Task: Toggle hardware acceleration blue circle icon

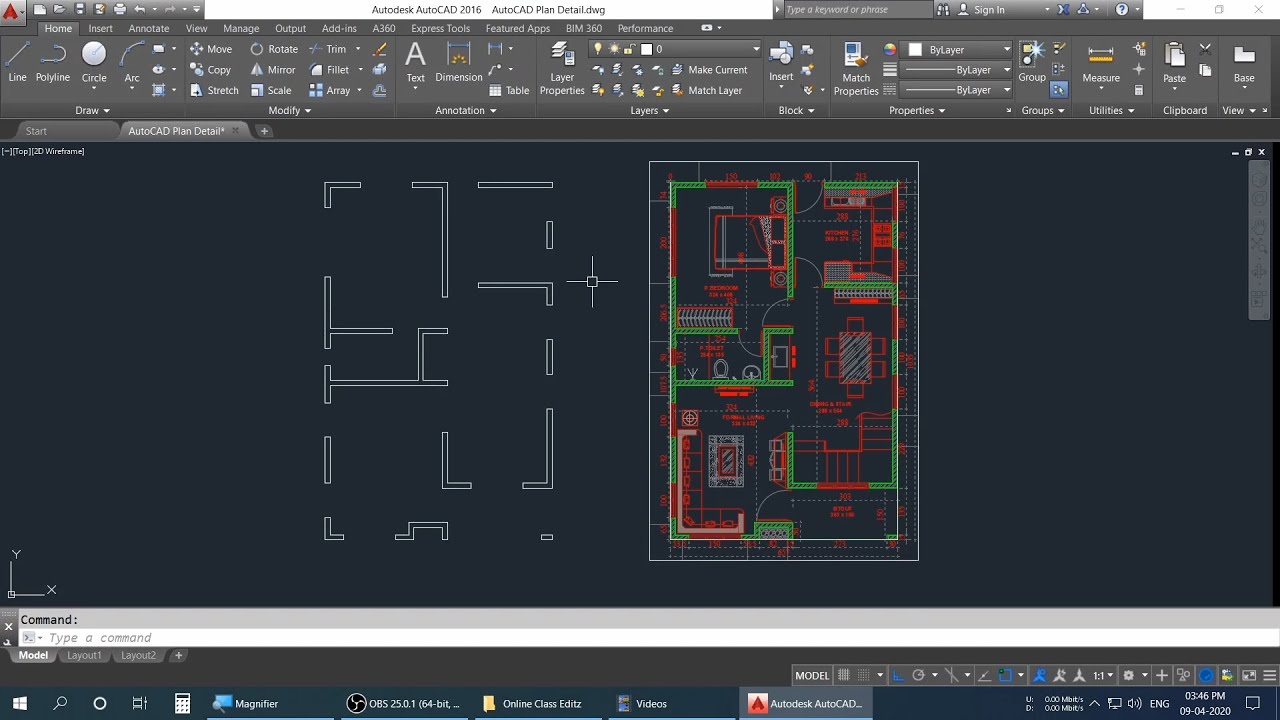Action: [x=1206, y=675]
